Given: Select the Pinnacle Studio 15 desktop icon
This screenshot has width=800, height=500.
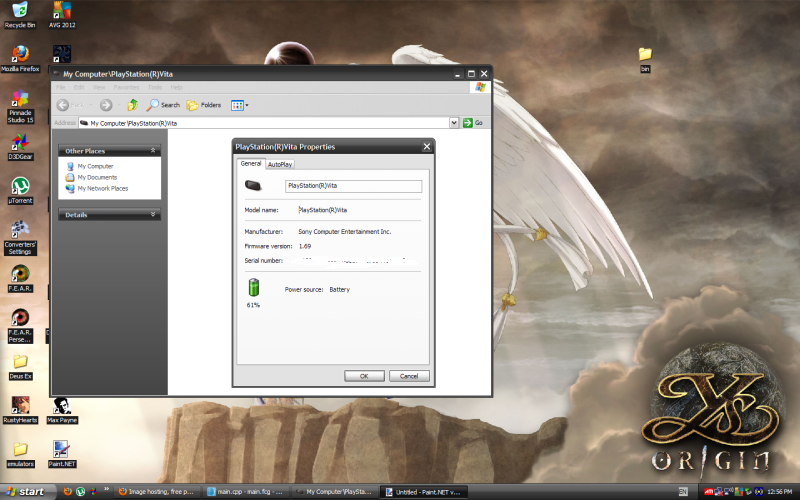Looking at the screenshot, I should (20, 106).
